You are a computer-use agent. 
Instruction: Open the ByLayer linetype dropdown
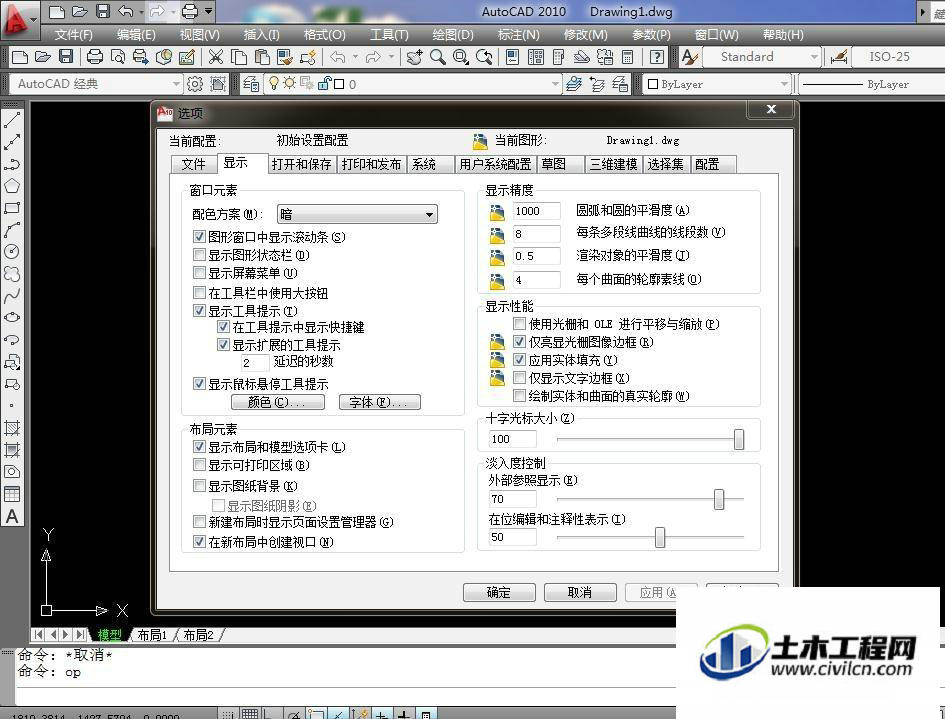tap(872, 84)
